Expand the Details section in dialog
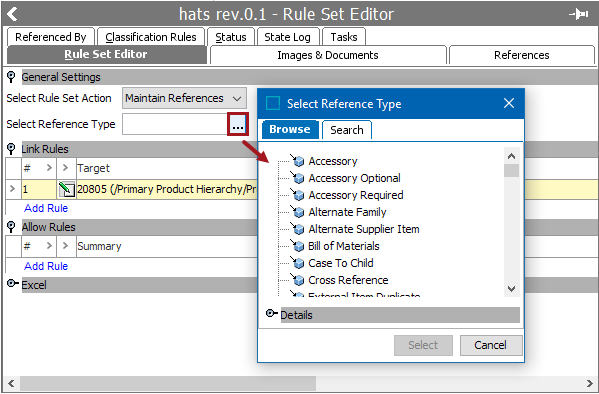Screen dimensions: 599x394 click(272, 314)
